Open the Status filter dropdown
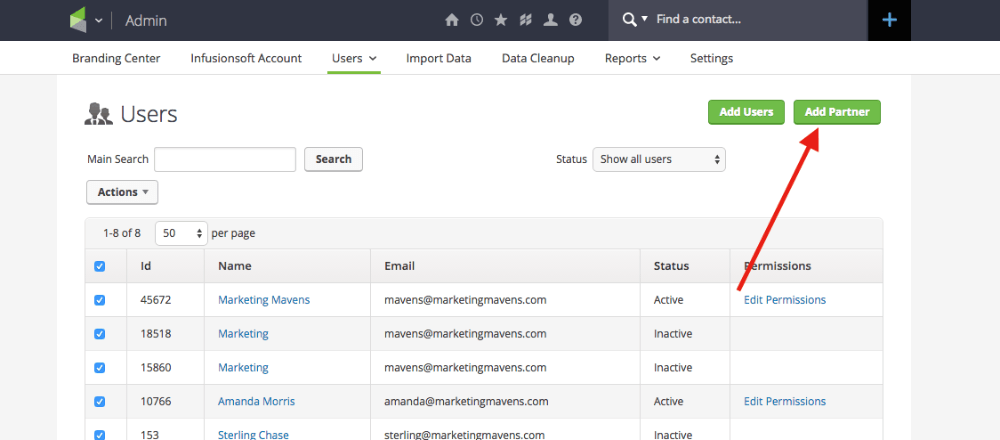The image size is (1000, 440). click(x=659, y=159)
